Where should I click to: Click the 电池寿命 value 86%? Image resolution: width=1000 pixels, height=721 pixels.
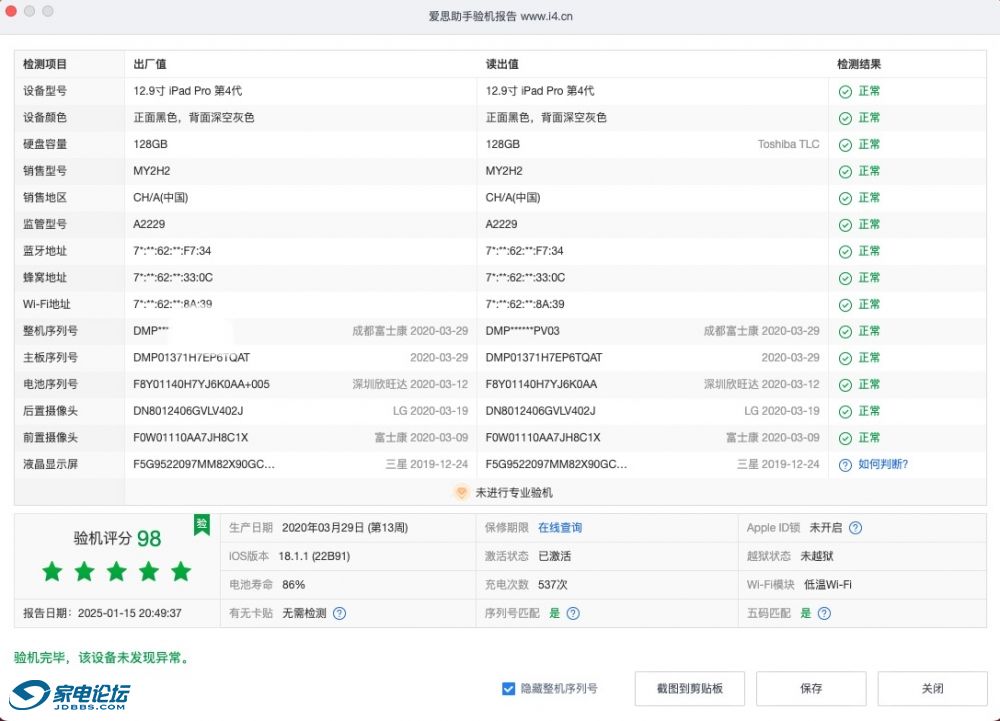pos(293,585)
